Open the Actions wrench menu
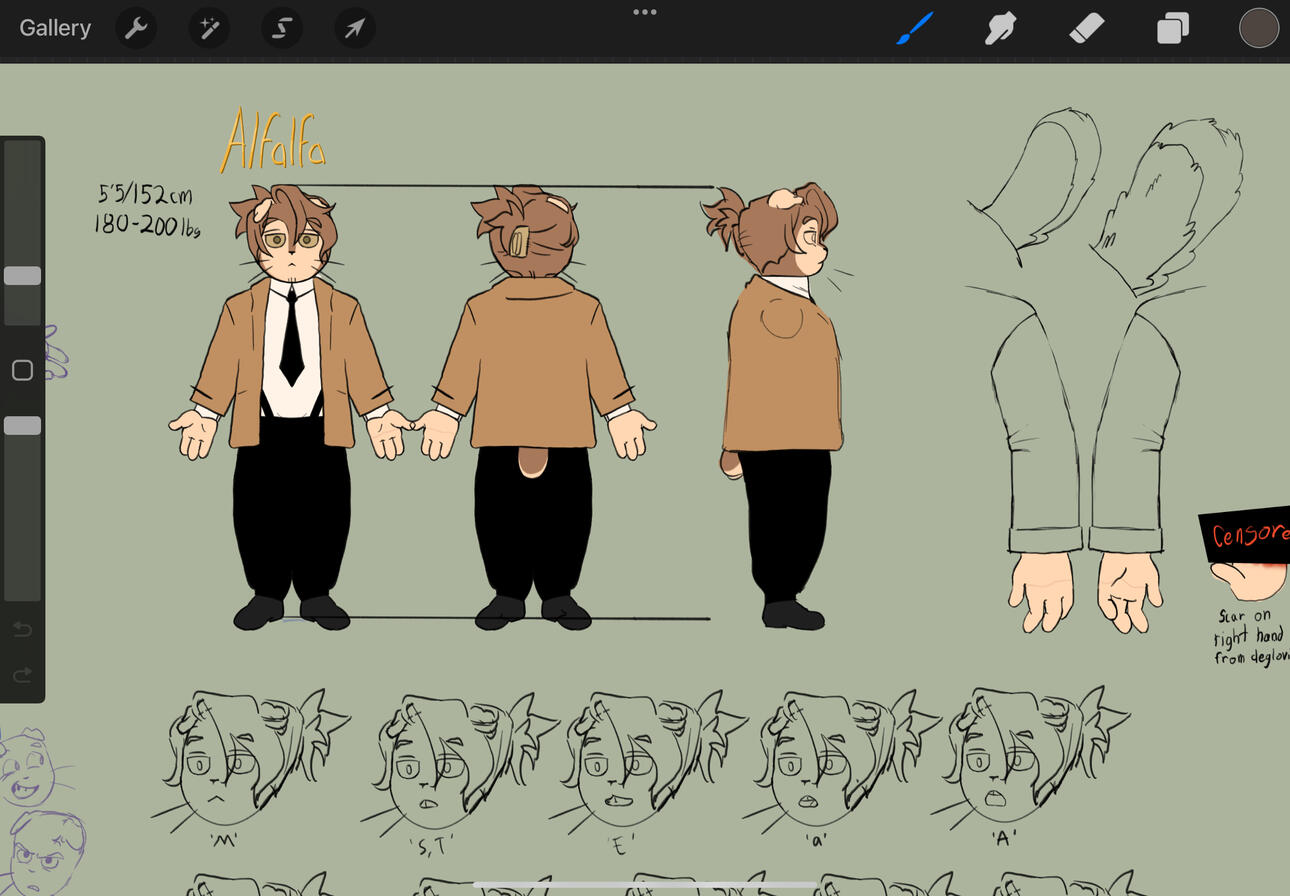The height and width of the screenshot is (896, 1290). click(136, 28)
